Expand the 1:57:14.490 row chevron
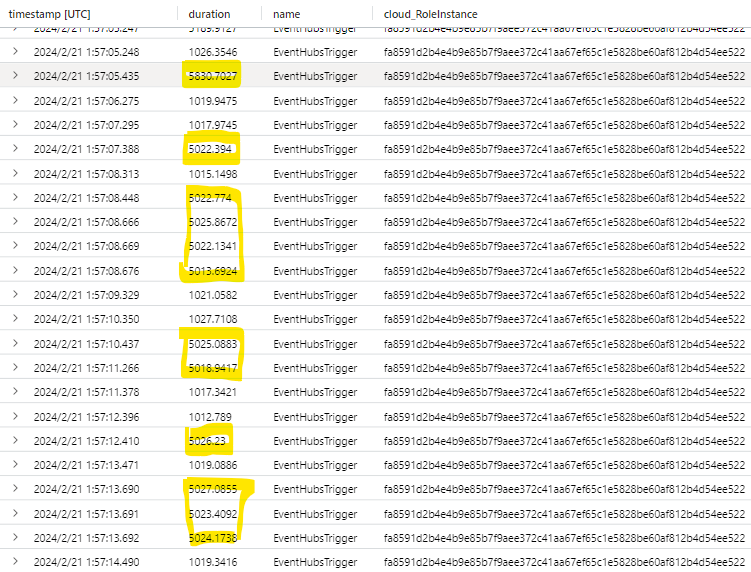751x572 pixels. point(15,562)
